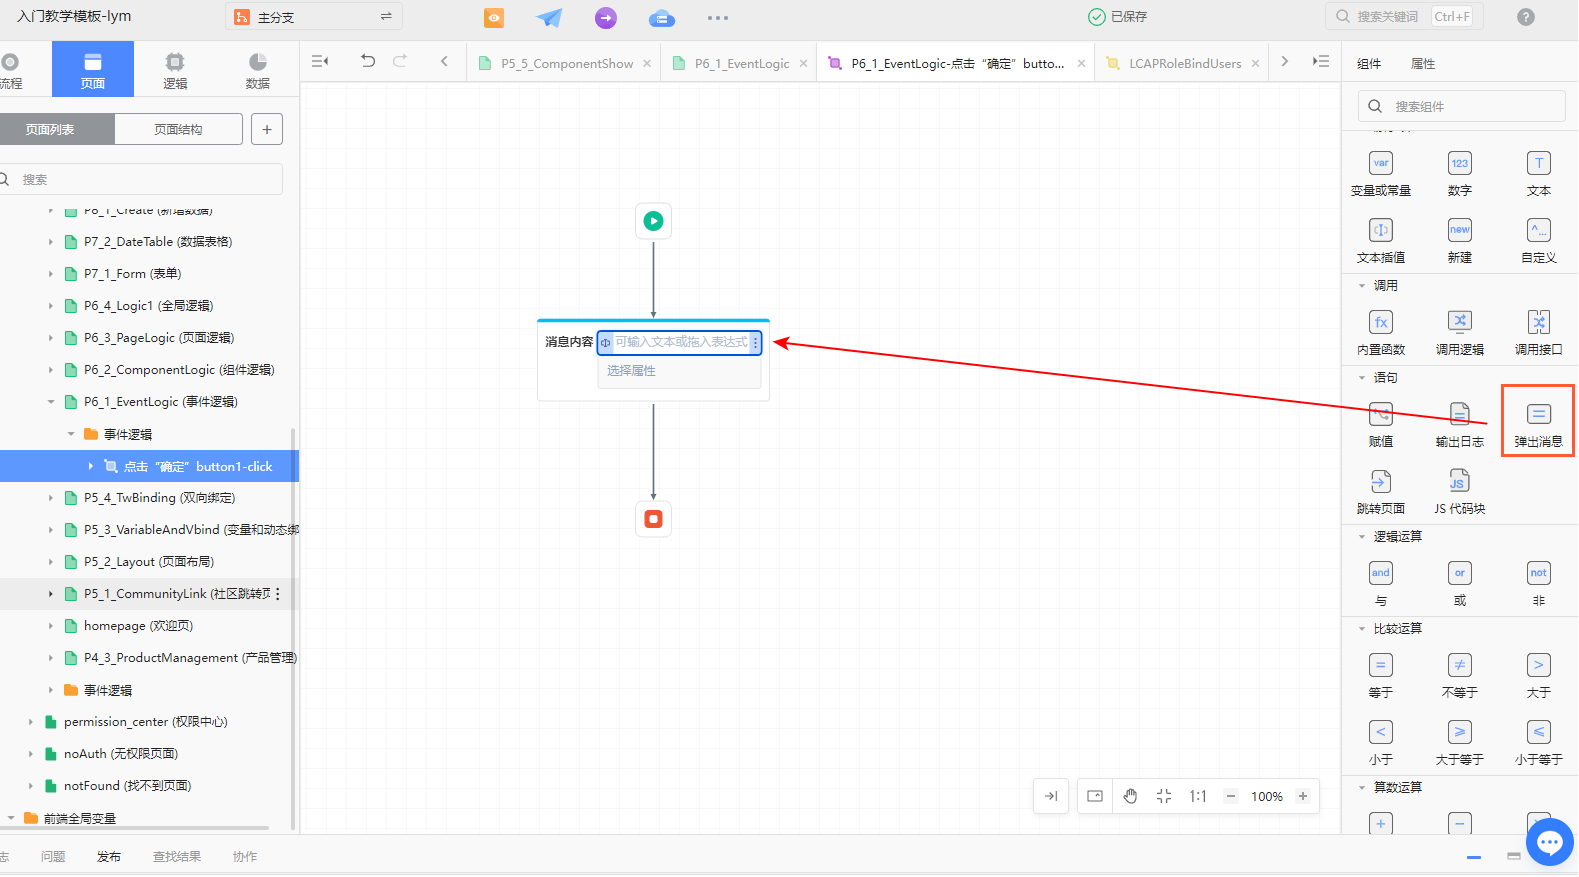Viewport: 1579px width, 877px height.
Task: Toggle the 属性 panel on the right
Action: tap(1422, 64)
